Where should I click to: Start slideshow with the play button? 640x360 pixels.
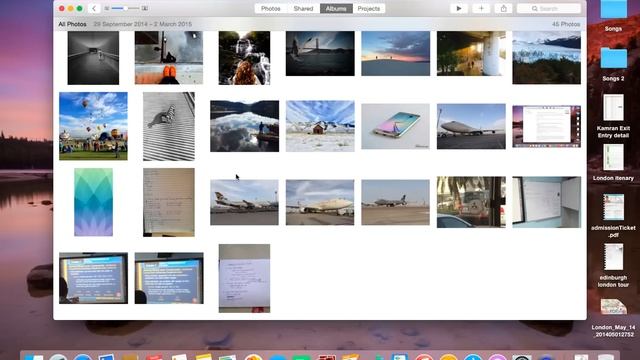459,8
